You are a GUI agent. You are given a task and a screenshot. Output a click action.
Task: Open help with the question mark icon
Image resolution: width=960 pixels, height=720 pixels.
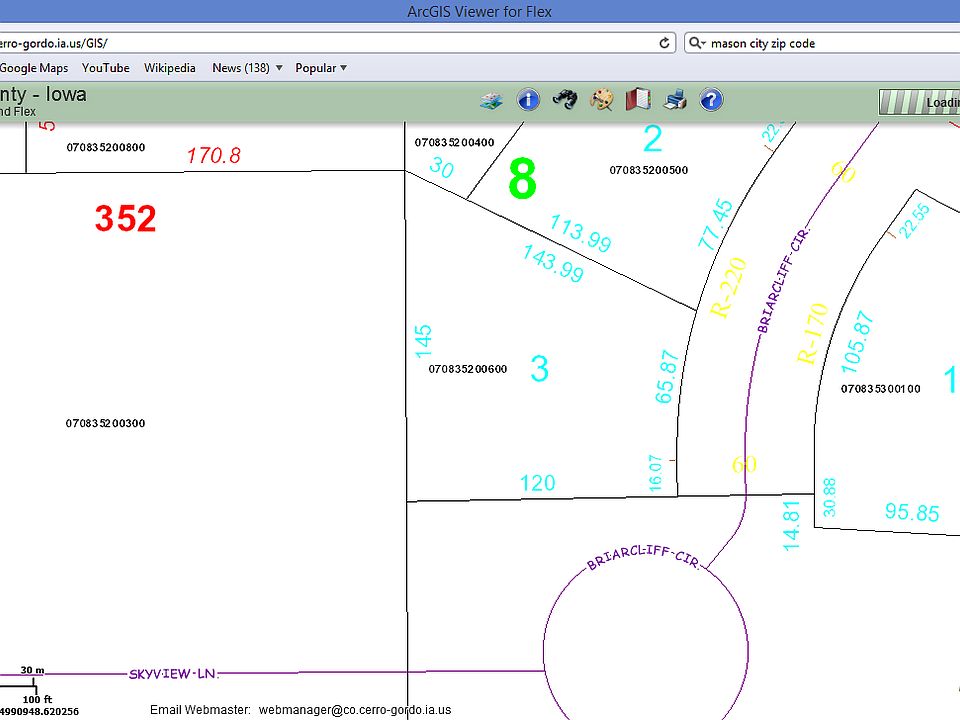(711, 99)
